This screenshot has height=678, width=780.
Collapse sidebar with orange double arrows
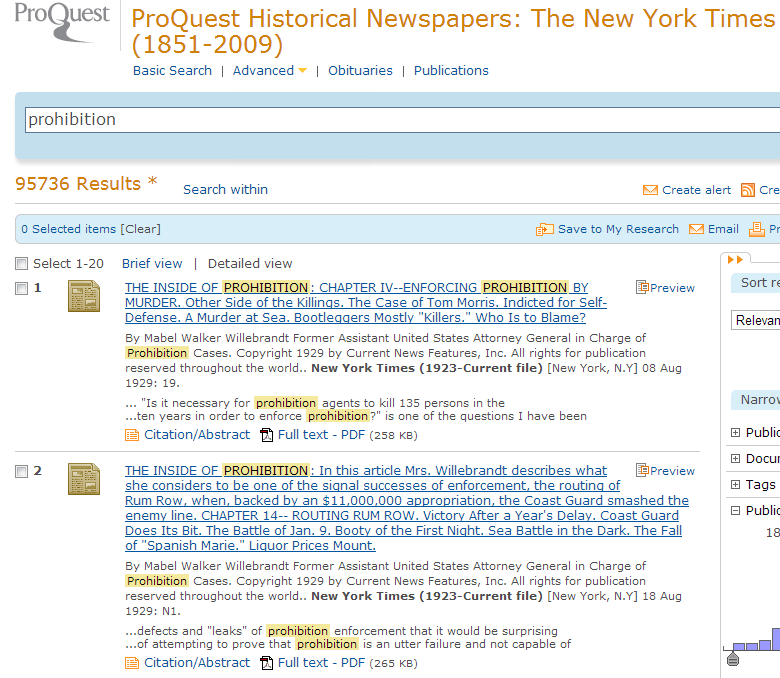pyautogui.click(x=735, y=259)
